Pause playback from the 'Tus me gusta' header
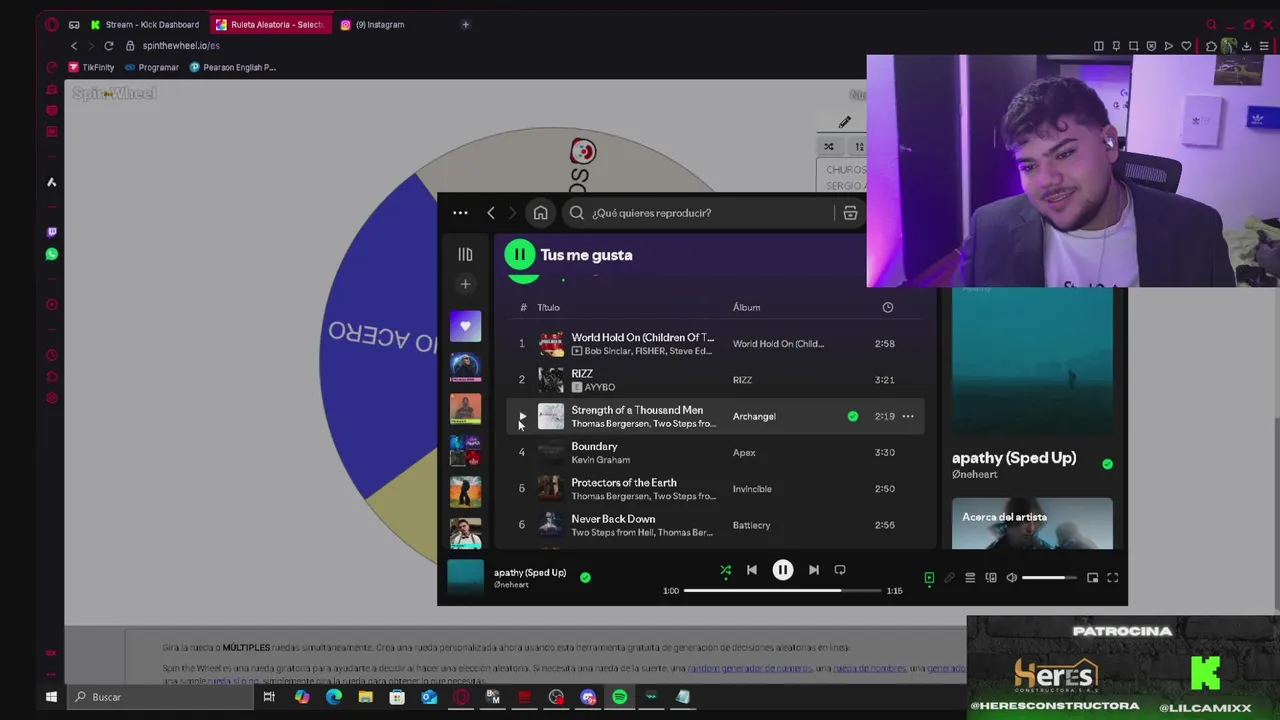This screenshot has width=1280, height=720. (x=520, y=255)
